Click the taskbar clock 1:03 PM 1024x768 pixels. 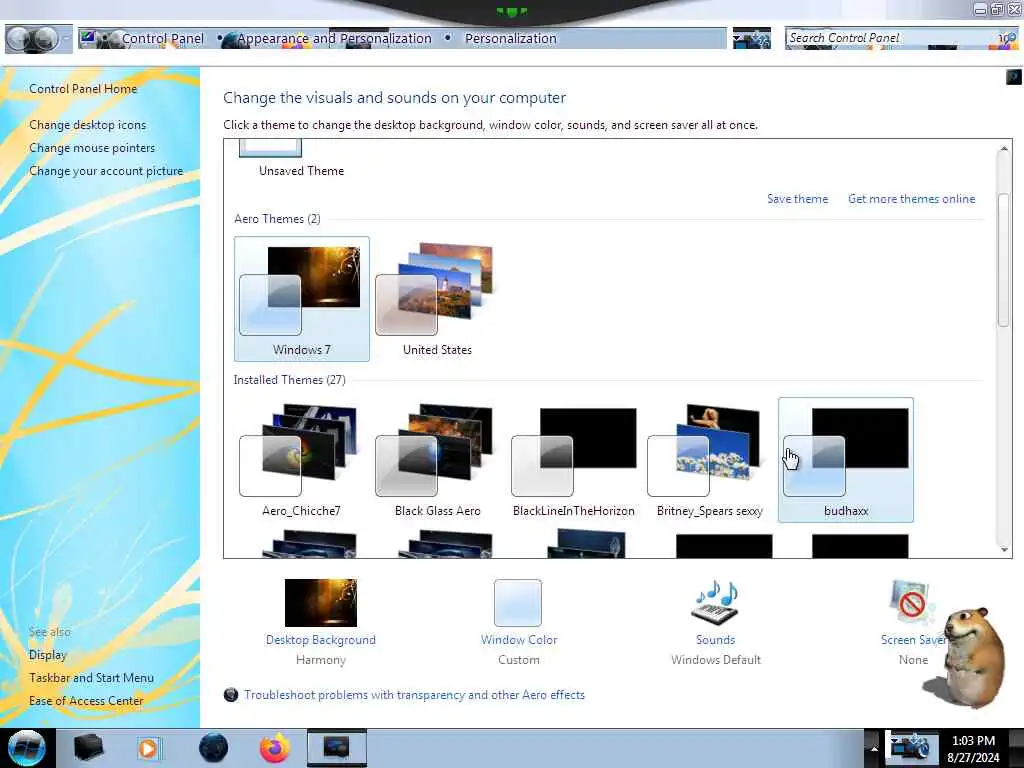(973, 741)
